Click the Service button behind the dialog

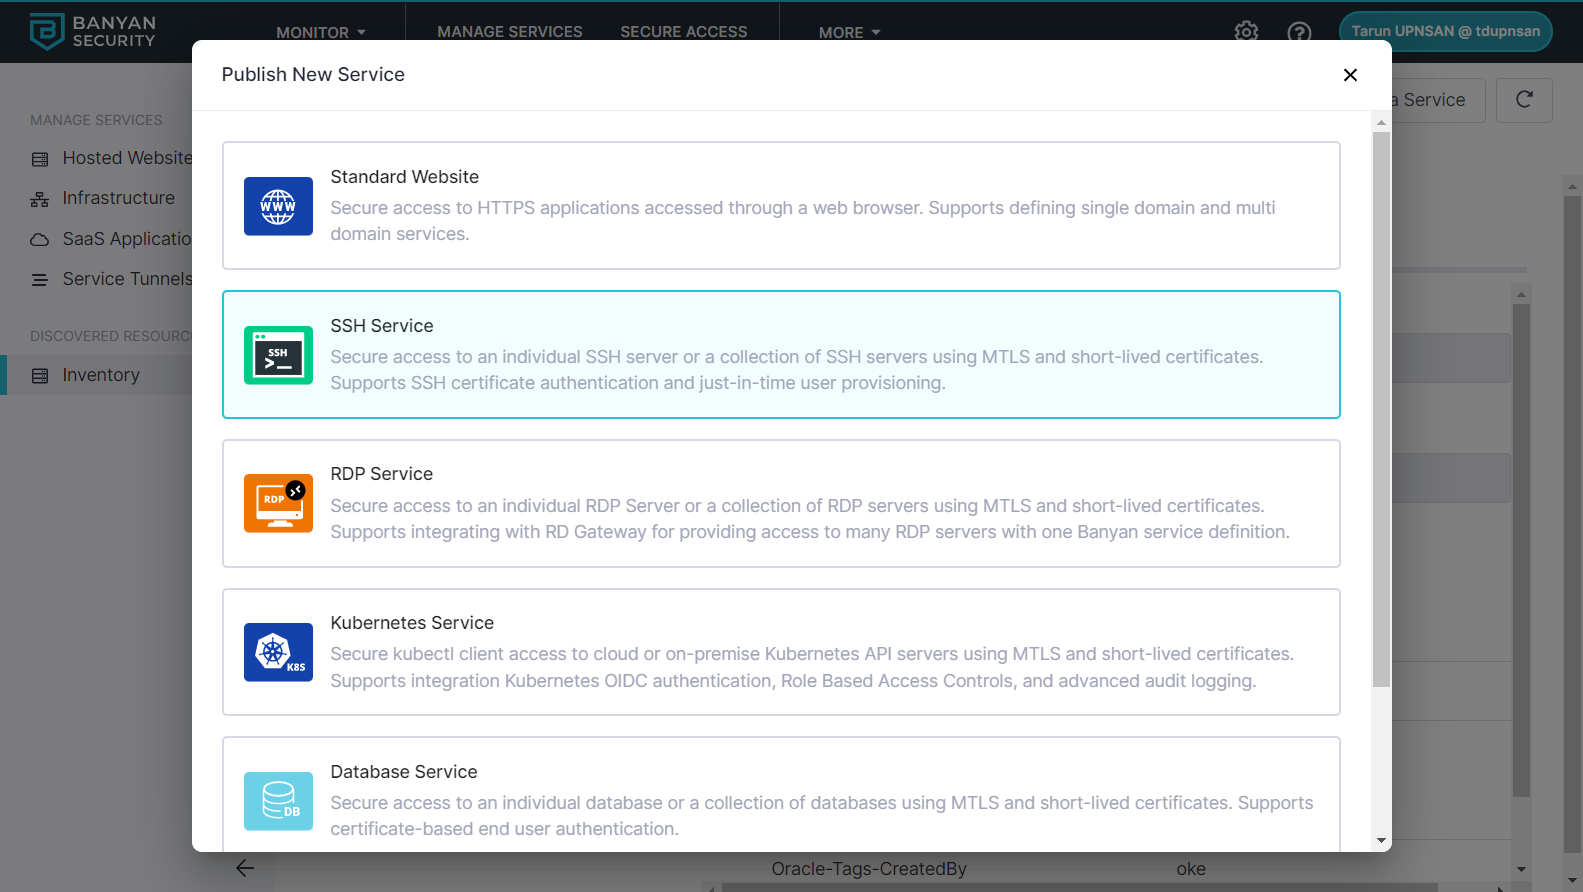1438,100
